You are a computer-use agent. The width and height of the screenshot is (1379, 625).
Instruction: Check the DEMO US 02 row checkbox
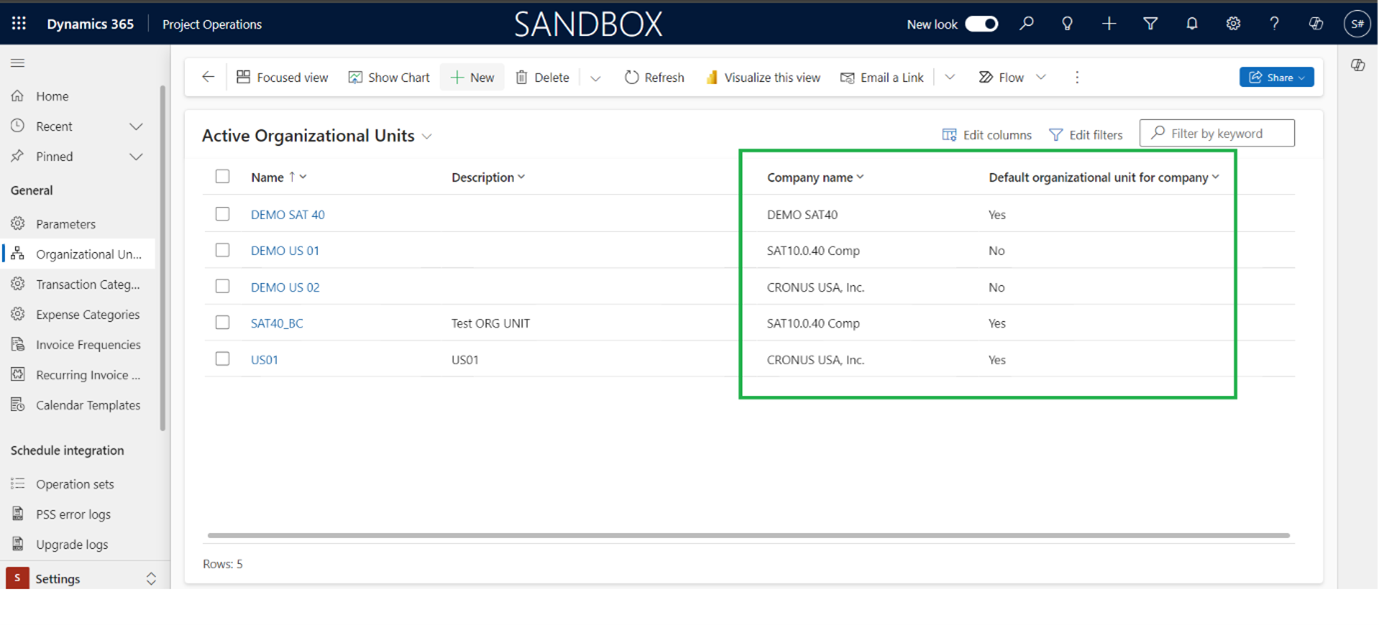tap(223, 286)
